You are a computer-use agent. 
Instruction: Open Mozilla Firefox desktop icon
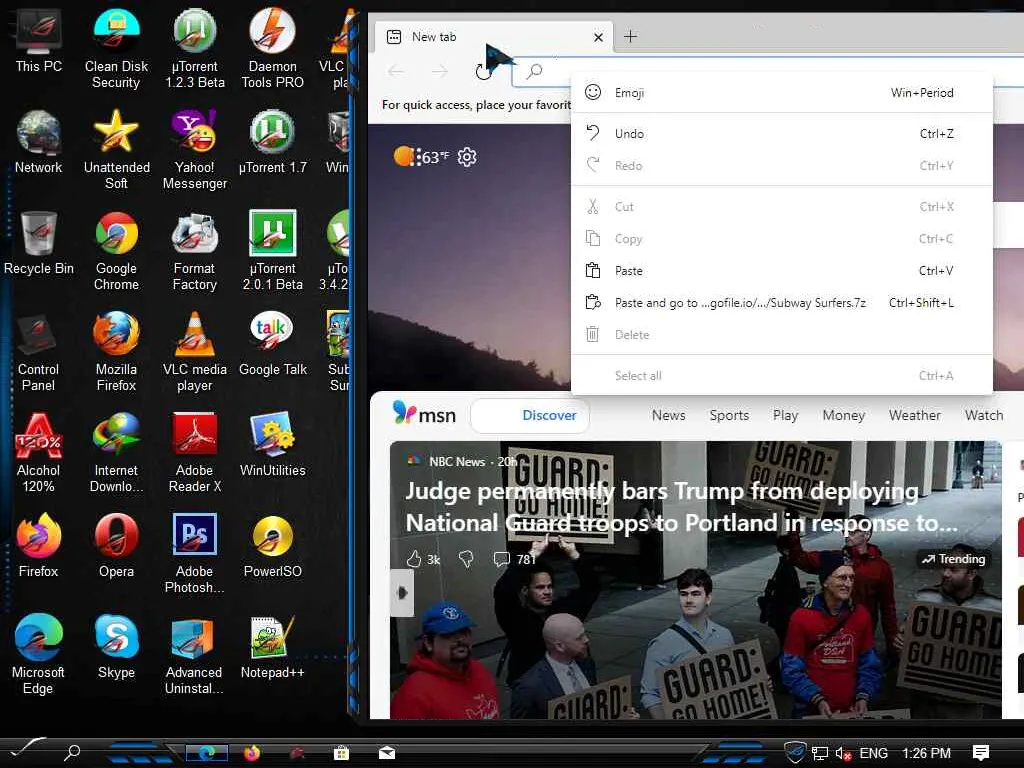116,353
